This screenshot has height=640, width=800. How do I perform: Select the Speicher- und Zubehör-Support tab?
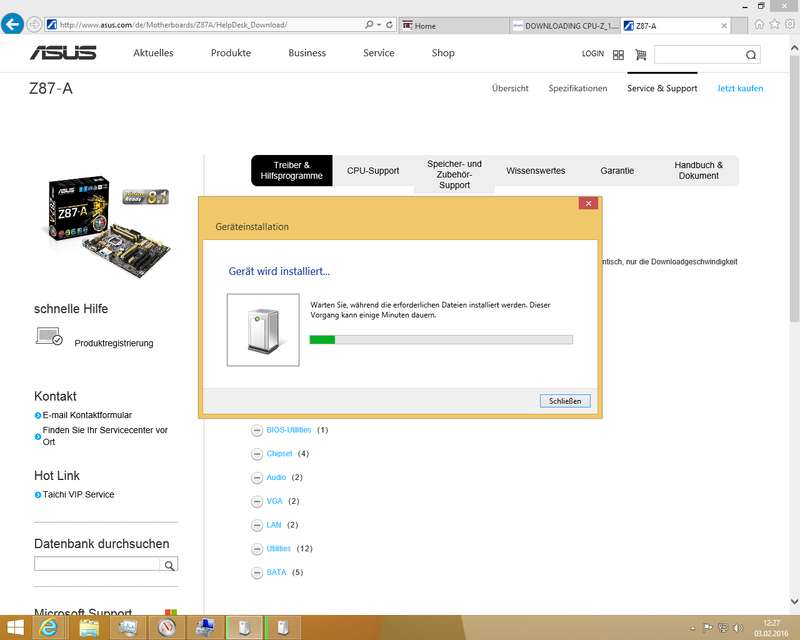click(x=454, y=174)
